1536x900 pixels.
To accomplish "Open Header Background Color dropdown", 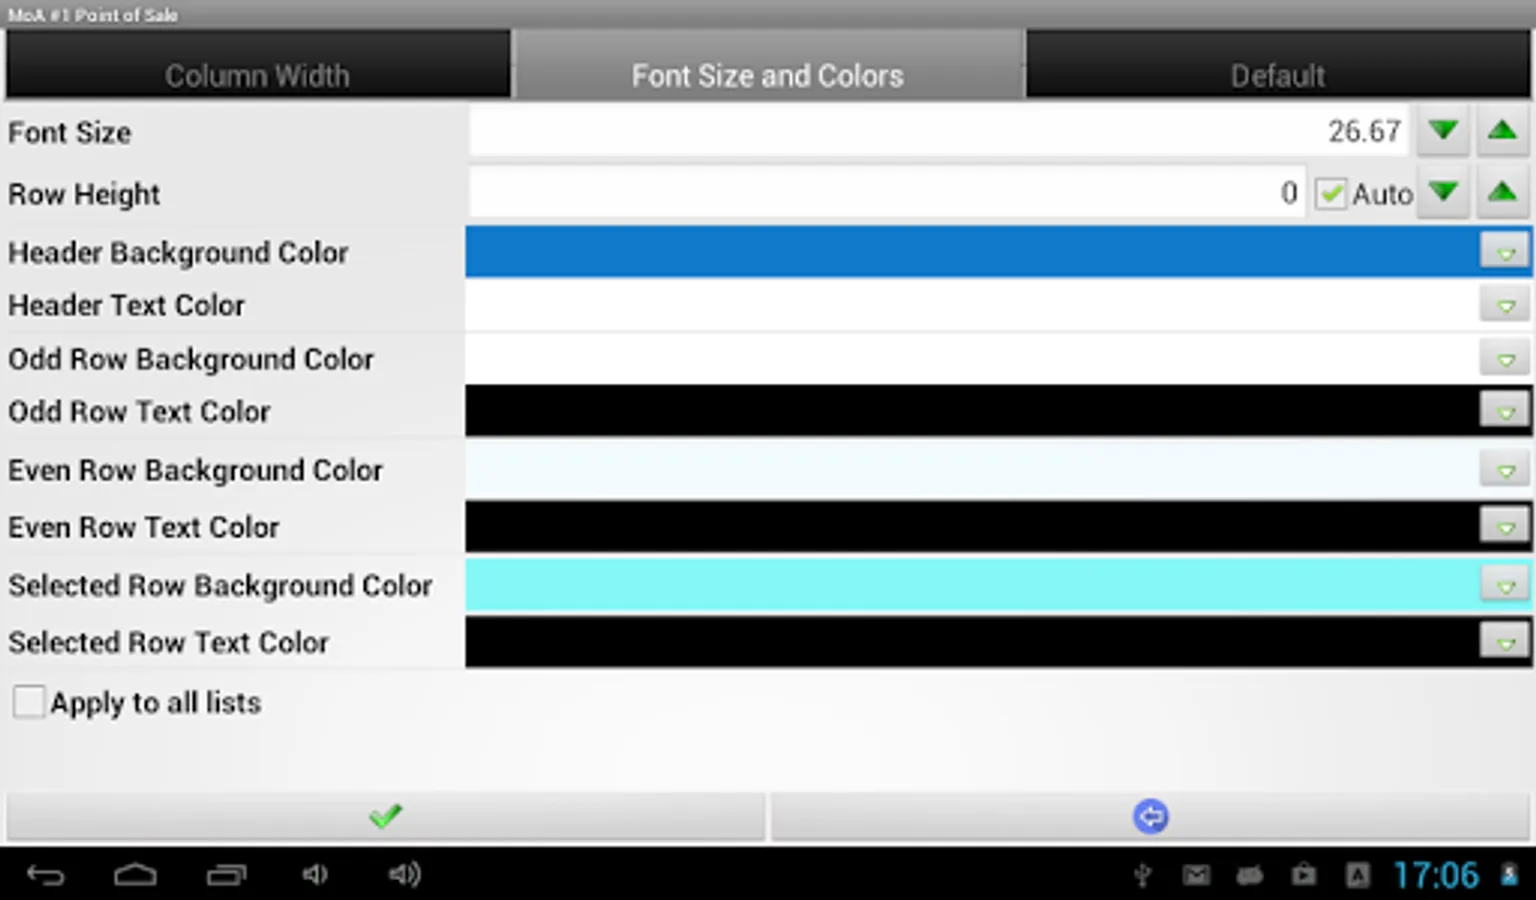I will click(1505, 253).
